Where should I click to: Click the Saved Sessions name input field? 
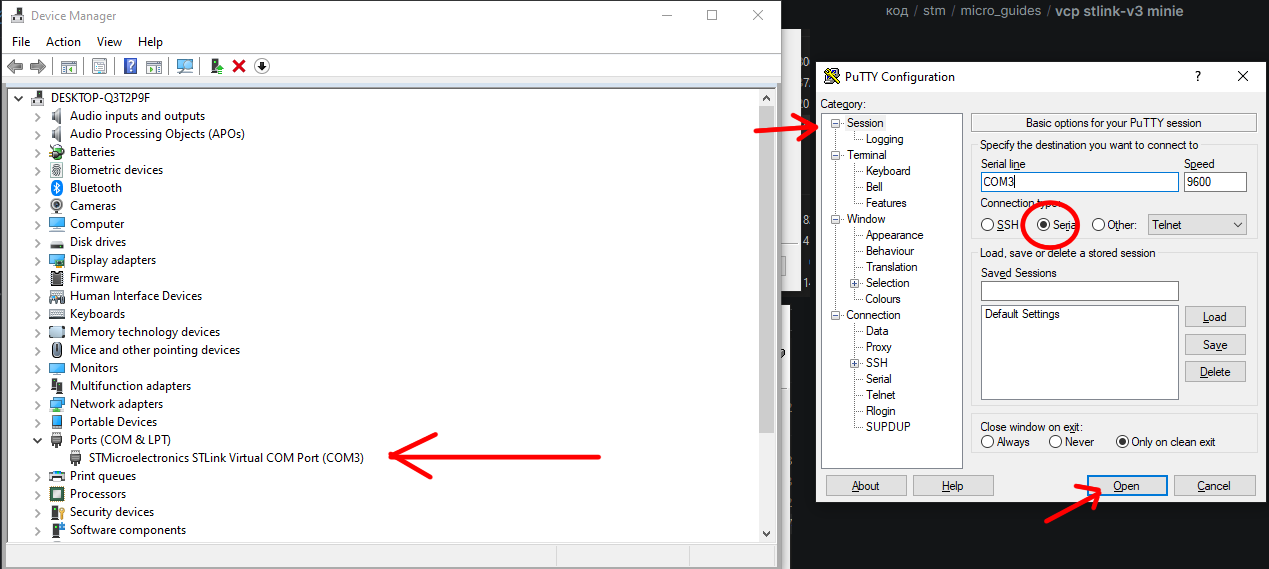coord(1080,291)
